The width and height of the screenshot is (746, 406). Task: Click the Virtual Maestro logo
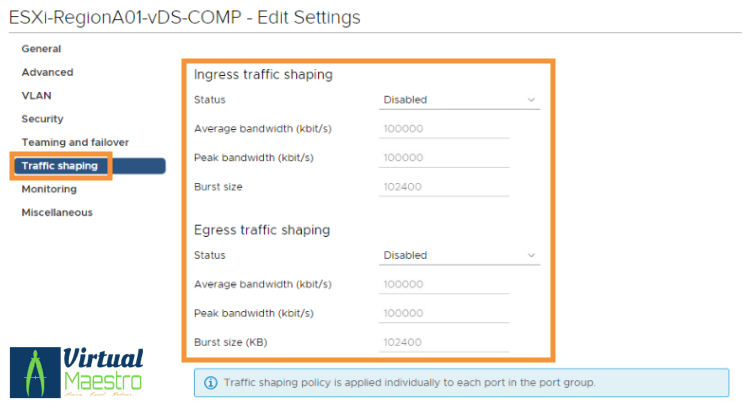click(78, 371)
